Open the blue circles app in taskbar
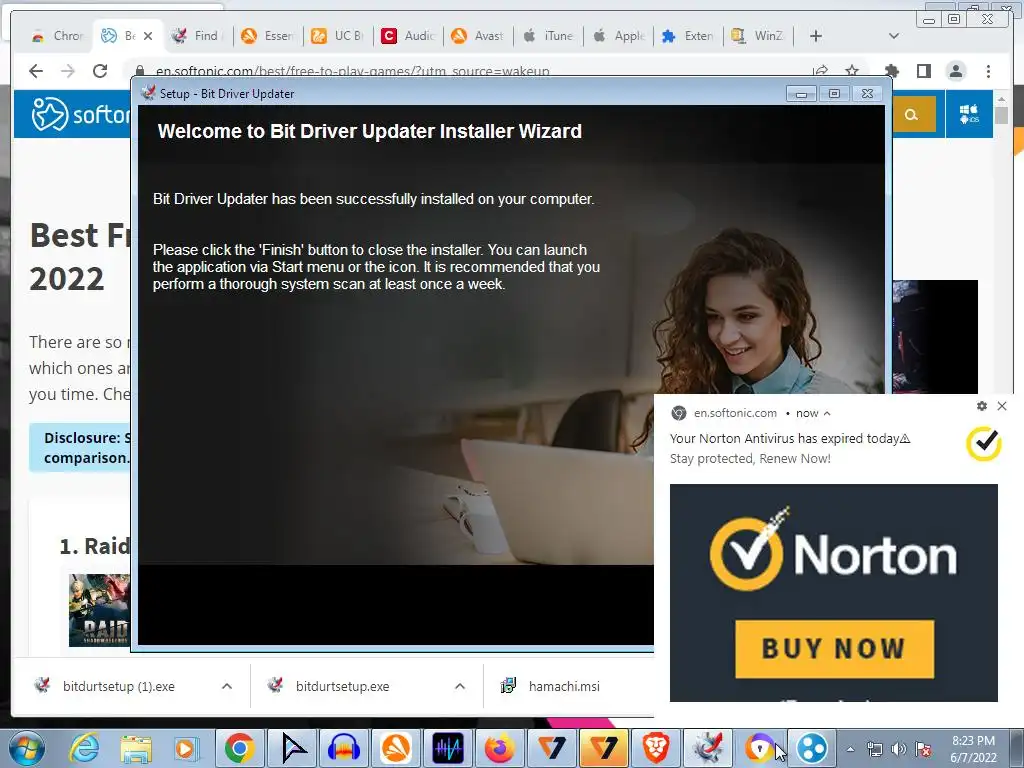Screen dimensions: 1024x768 (812, 748)
